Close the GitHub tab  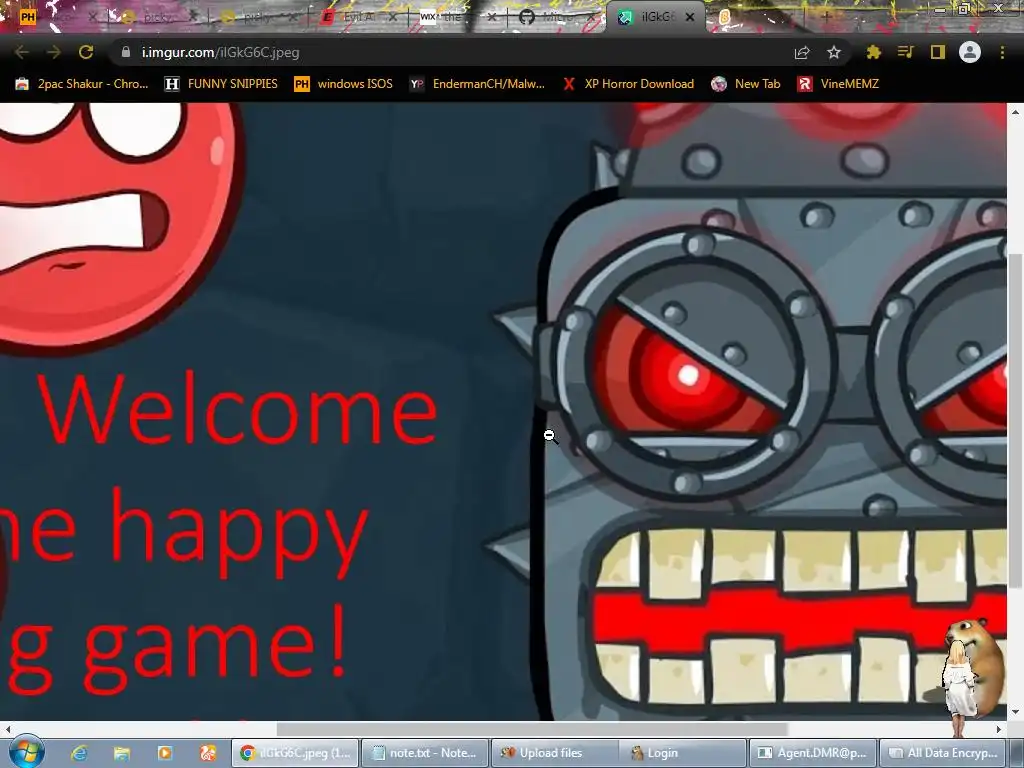tap(592, 17)
